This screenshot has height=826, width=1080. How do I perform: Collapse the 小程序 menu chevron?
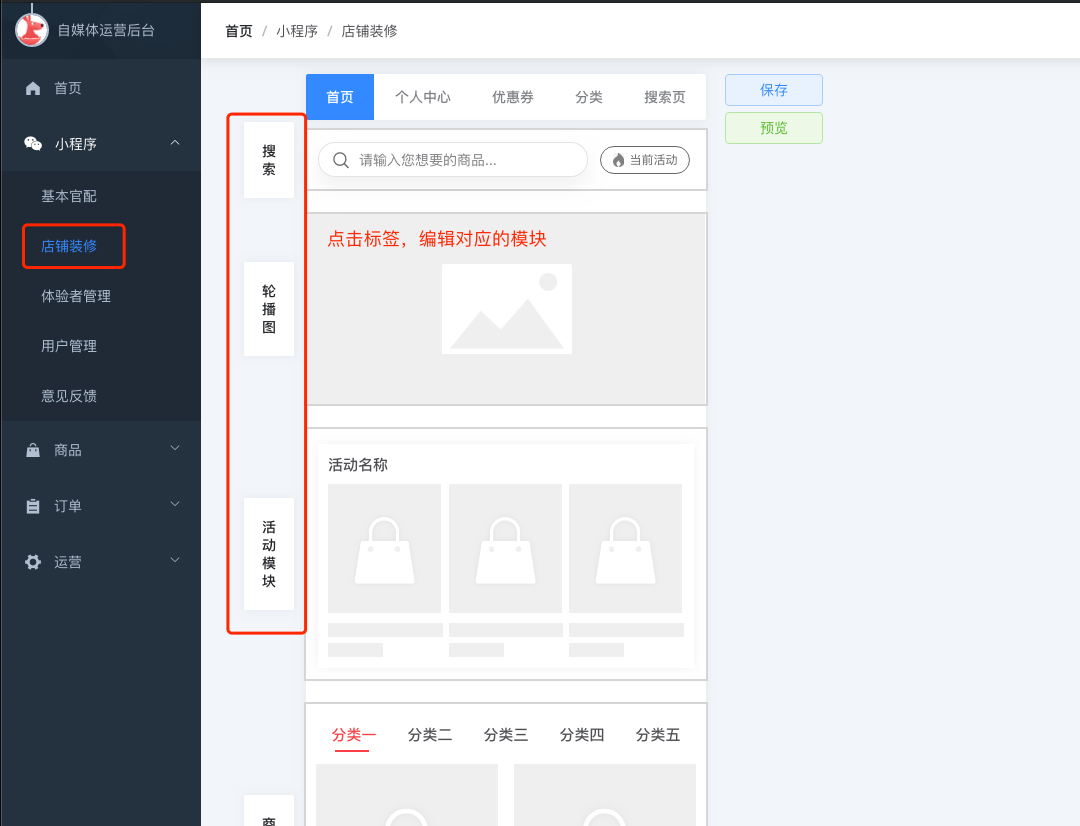pyautogui.click(x=175, y=143)
